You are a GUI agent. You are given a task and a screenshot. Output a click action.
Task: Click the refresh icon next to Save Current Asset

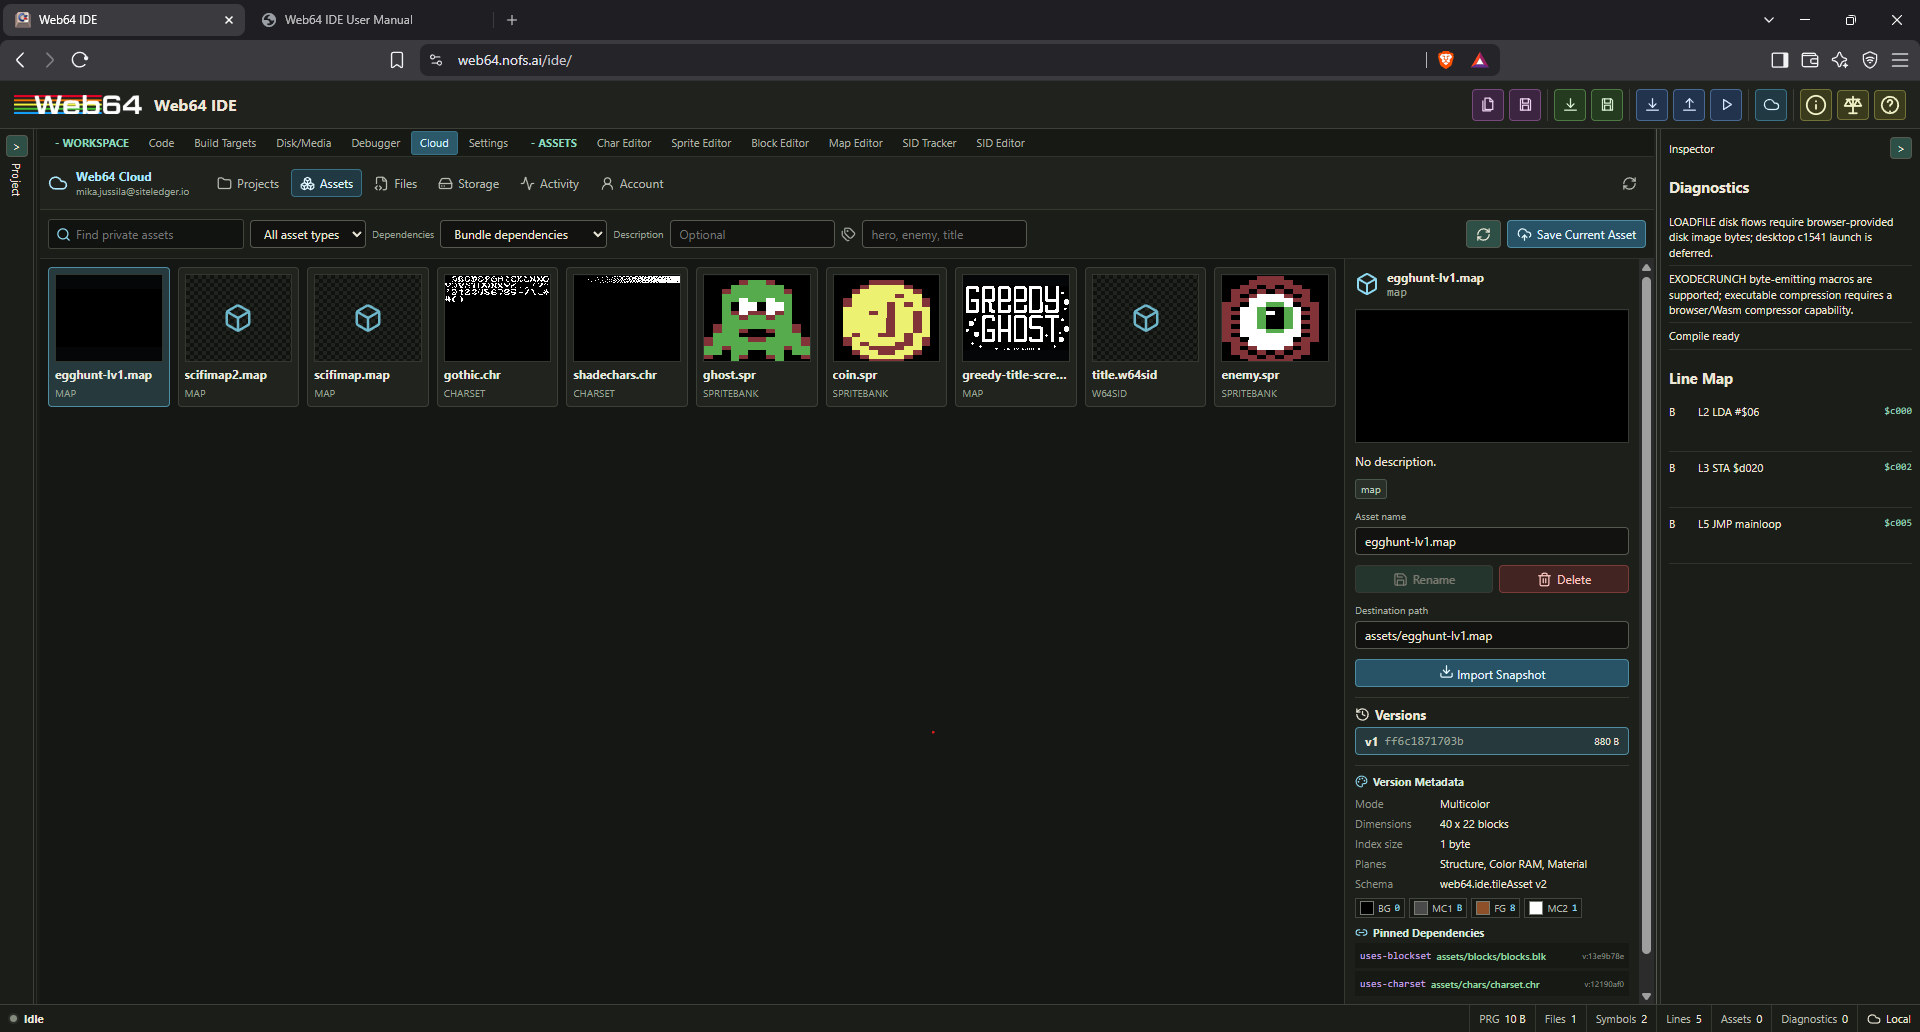point(1483,234)
